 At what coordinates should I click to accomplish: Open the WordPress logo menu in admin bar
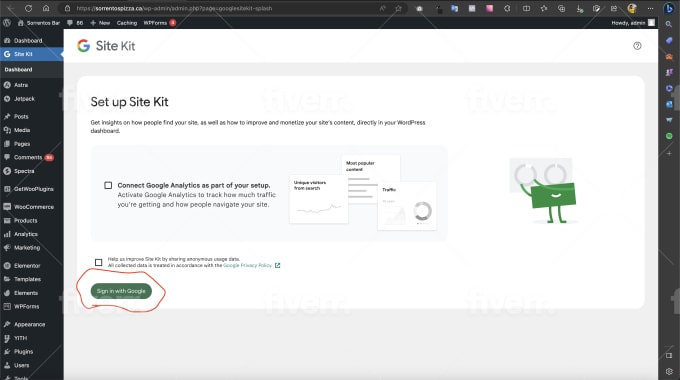[7, 23]
